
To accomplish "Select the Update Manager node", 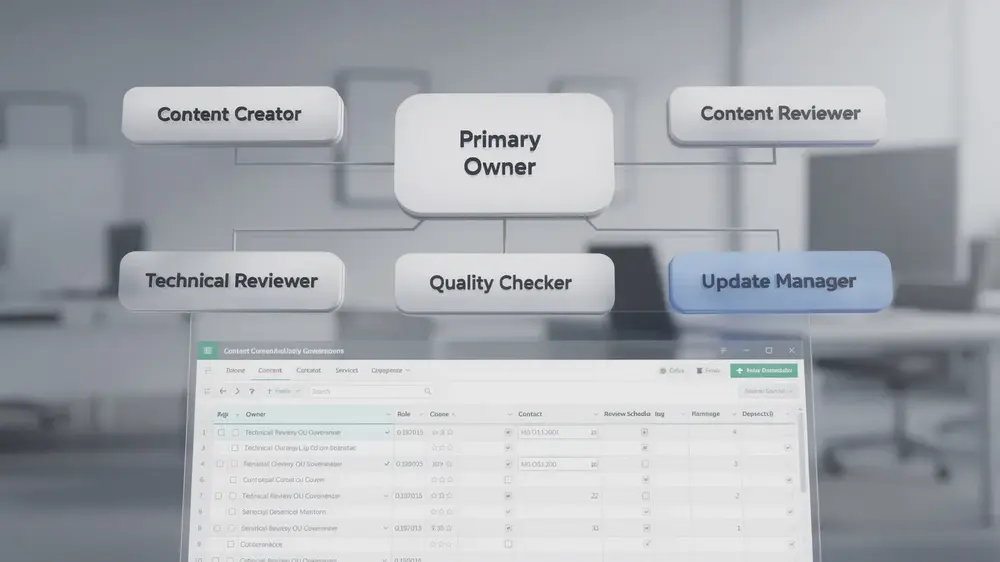I will tap(779, 281).
